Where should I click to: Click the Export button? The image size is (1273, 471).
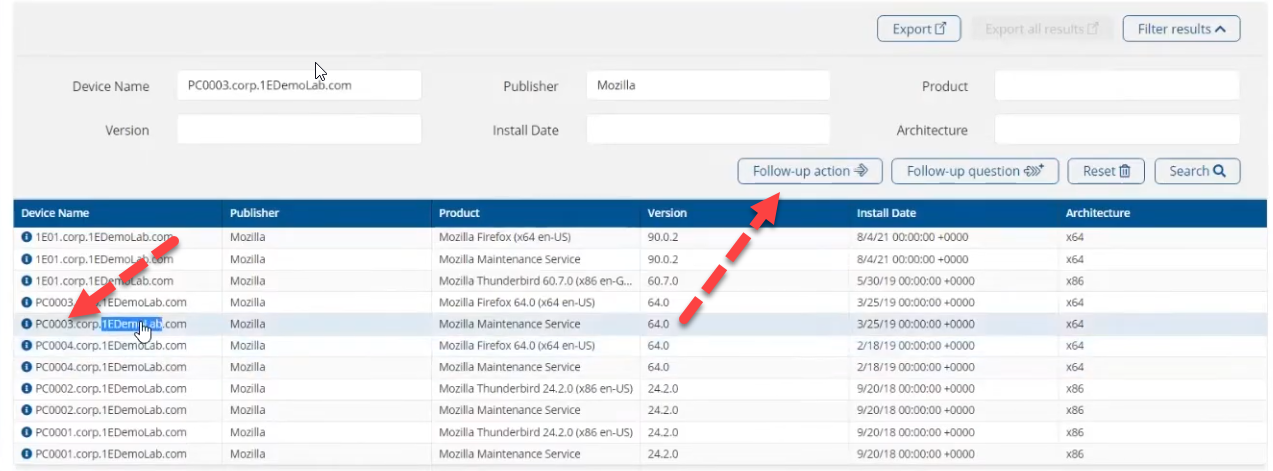click(919, 29)
